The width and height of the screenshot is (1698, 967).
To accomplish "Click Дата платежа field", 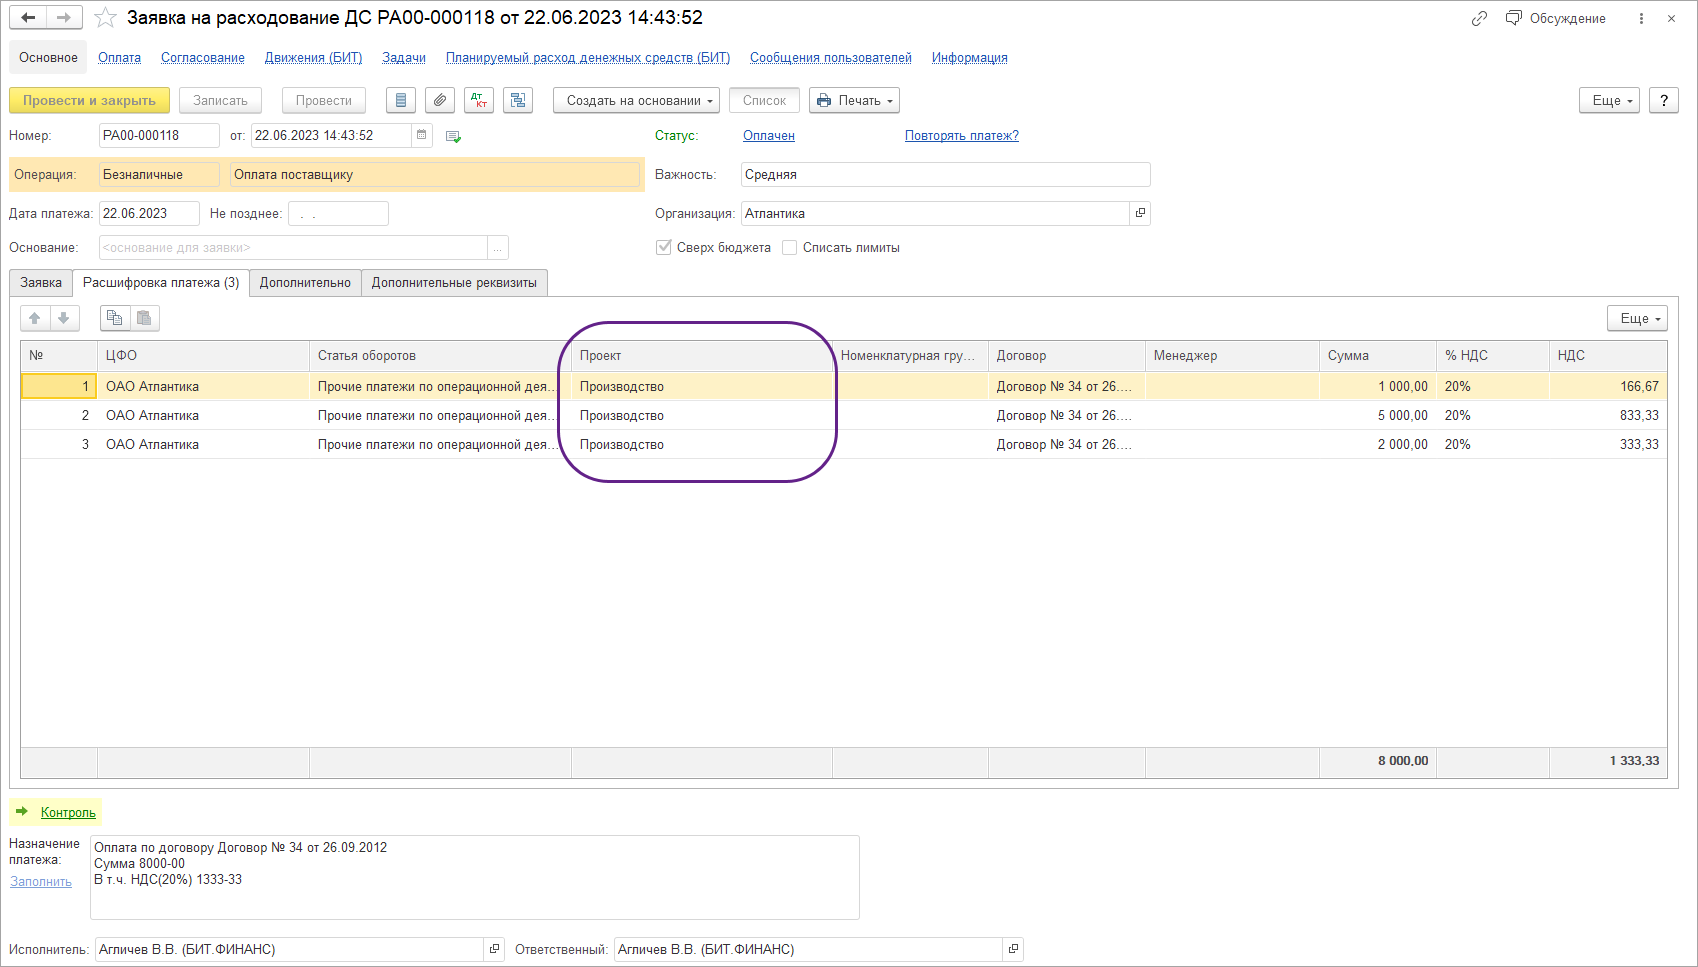I will [149, 213].
